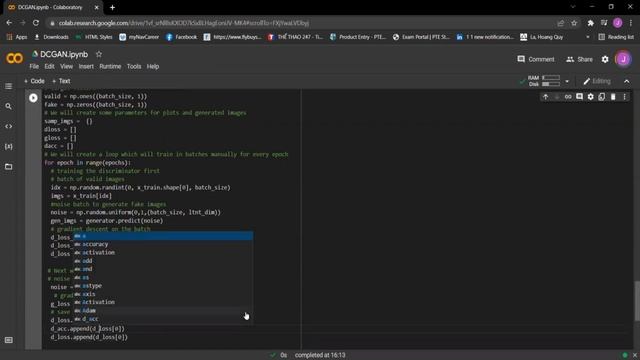The width and height of the screenshot is (640, 360).
Task: Open the share page icon in the address bar
Action: click(x=561, y=23)
